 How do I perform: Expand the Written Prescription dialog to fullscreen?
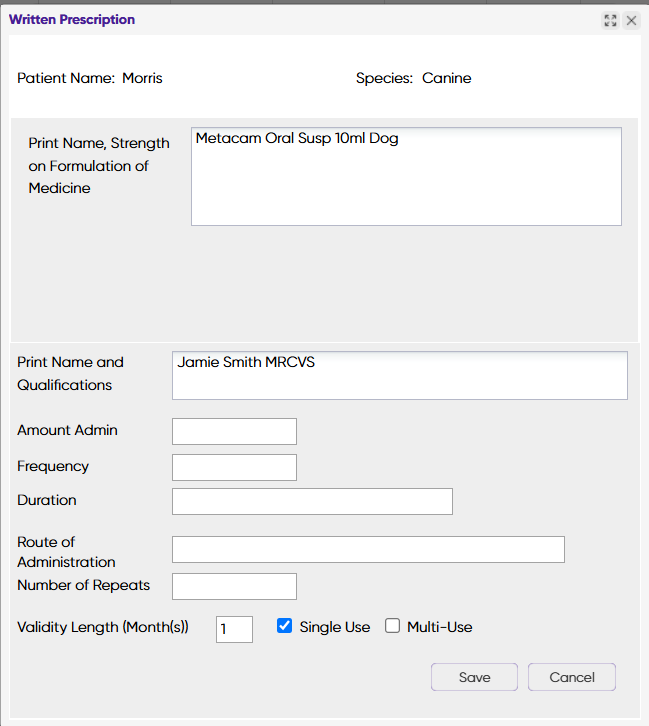(x=611, y=20)
